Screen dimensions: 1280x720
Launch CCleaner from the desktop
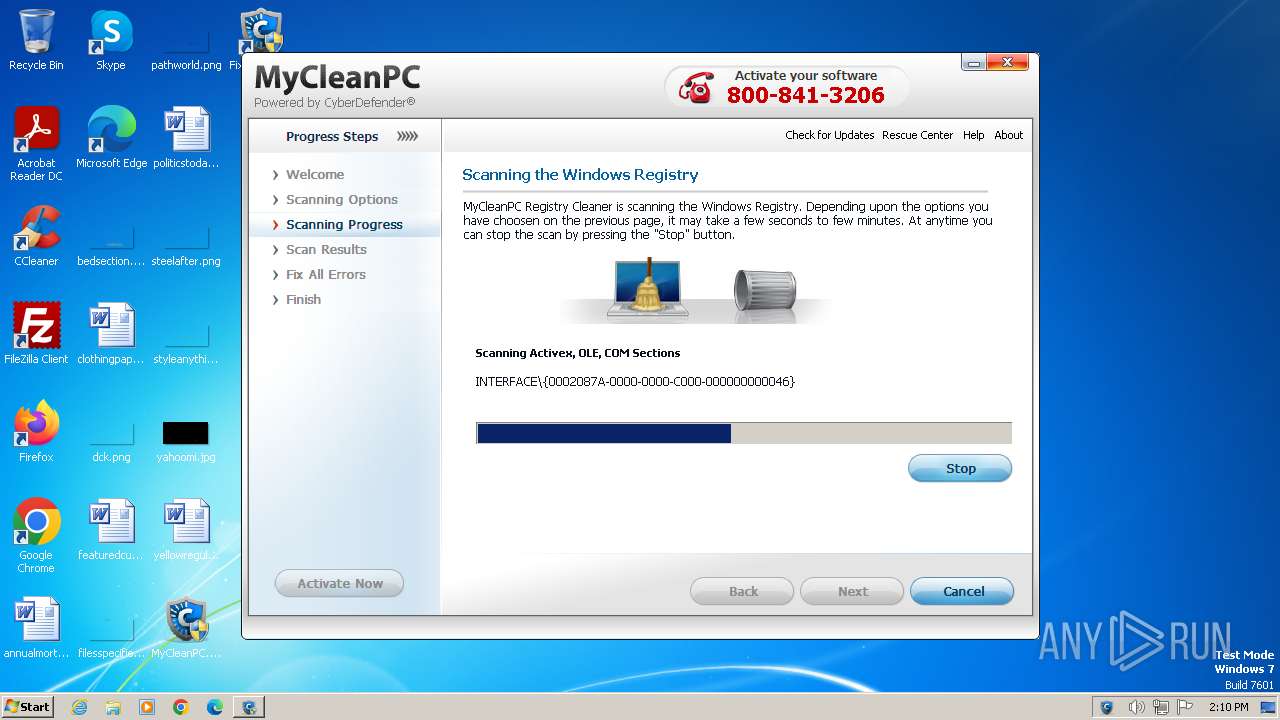tap(36, 235)
